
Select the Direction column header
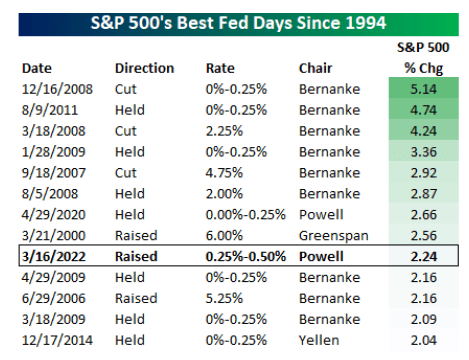click(x=144, y=68)
